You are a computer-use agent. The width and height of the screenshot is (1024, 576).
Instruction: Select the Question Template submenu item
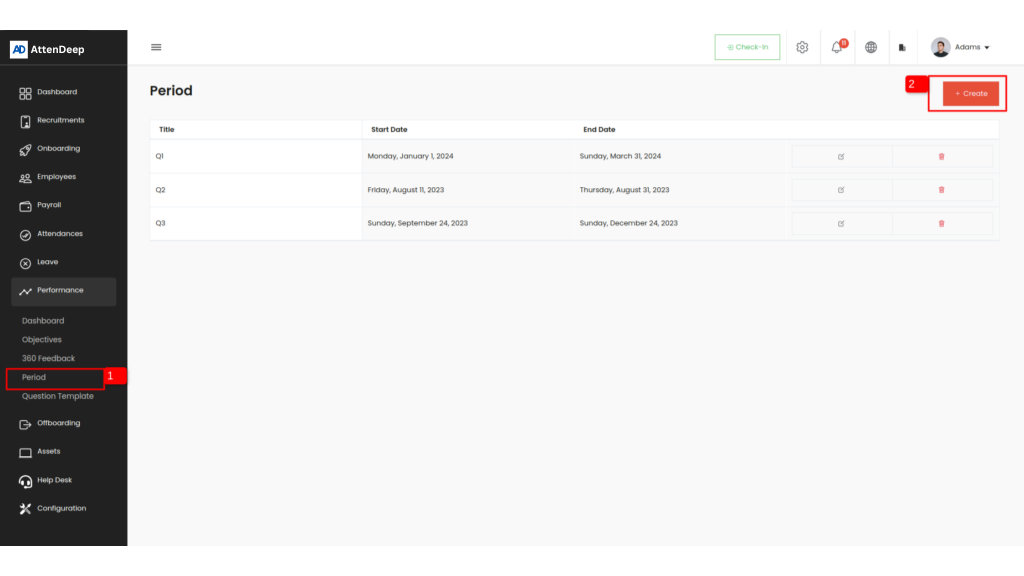point(58,396)
